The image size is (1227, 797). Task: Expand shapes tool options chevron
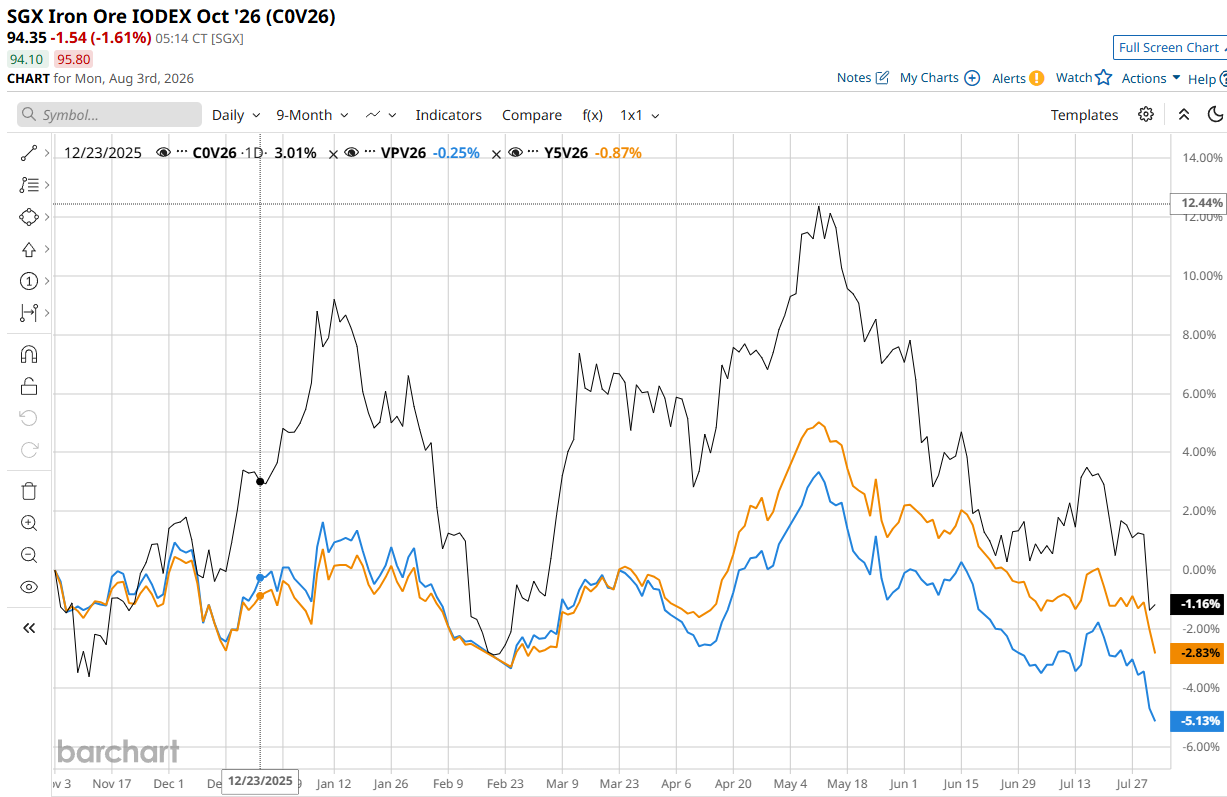[x=47, y=217]
